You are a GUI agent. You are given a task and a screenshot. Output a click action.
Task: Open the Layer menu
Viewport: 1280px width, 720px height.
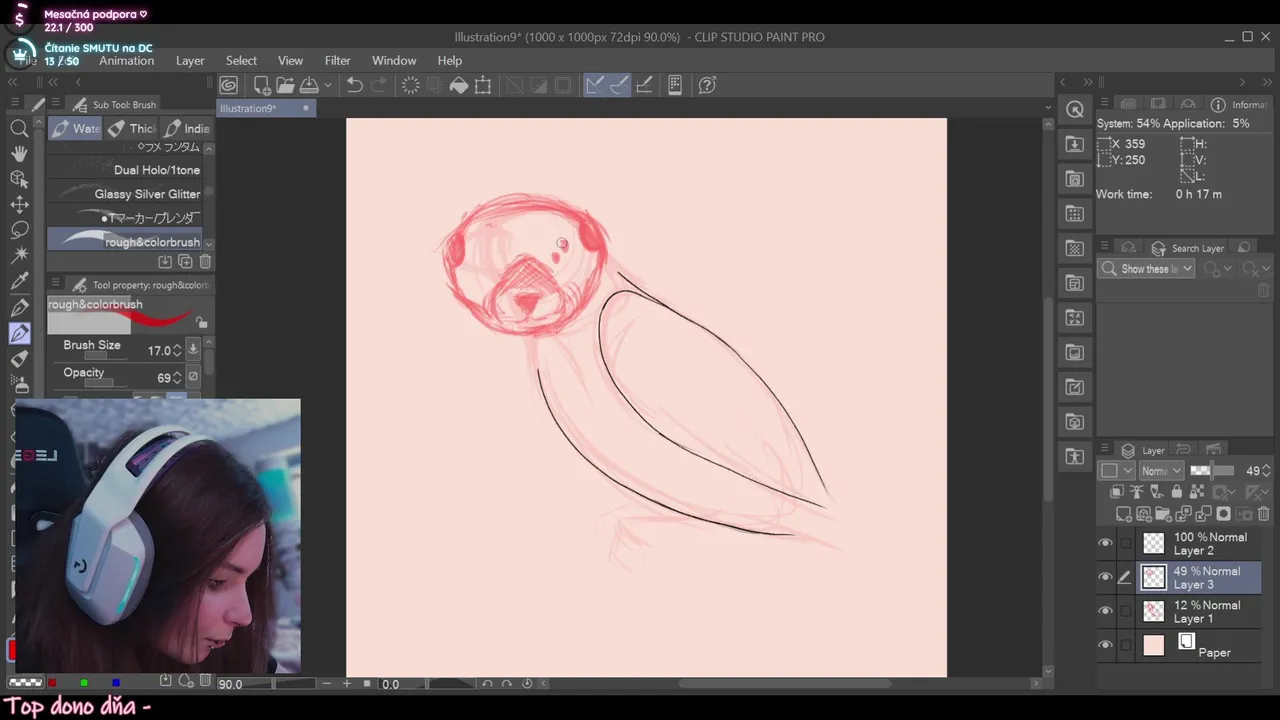tap(190, 61)
